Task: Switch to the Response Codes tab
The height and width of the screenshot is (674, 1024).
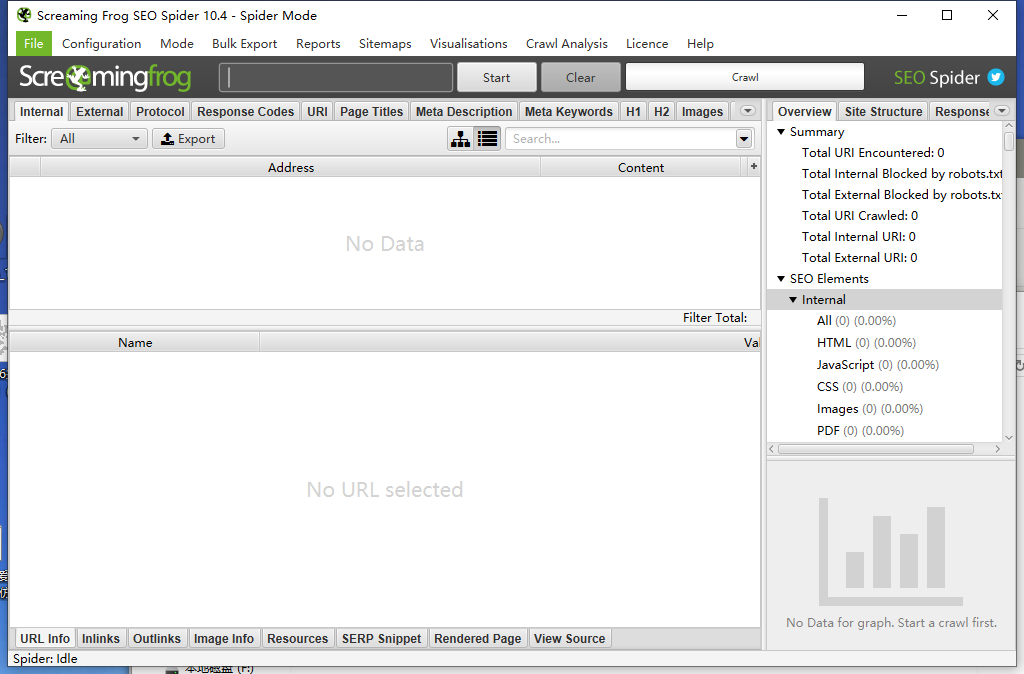Action: pyautogui.click(x=245, y=112)
